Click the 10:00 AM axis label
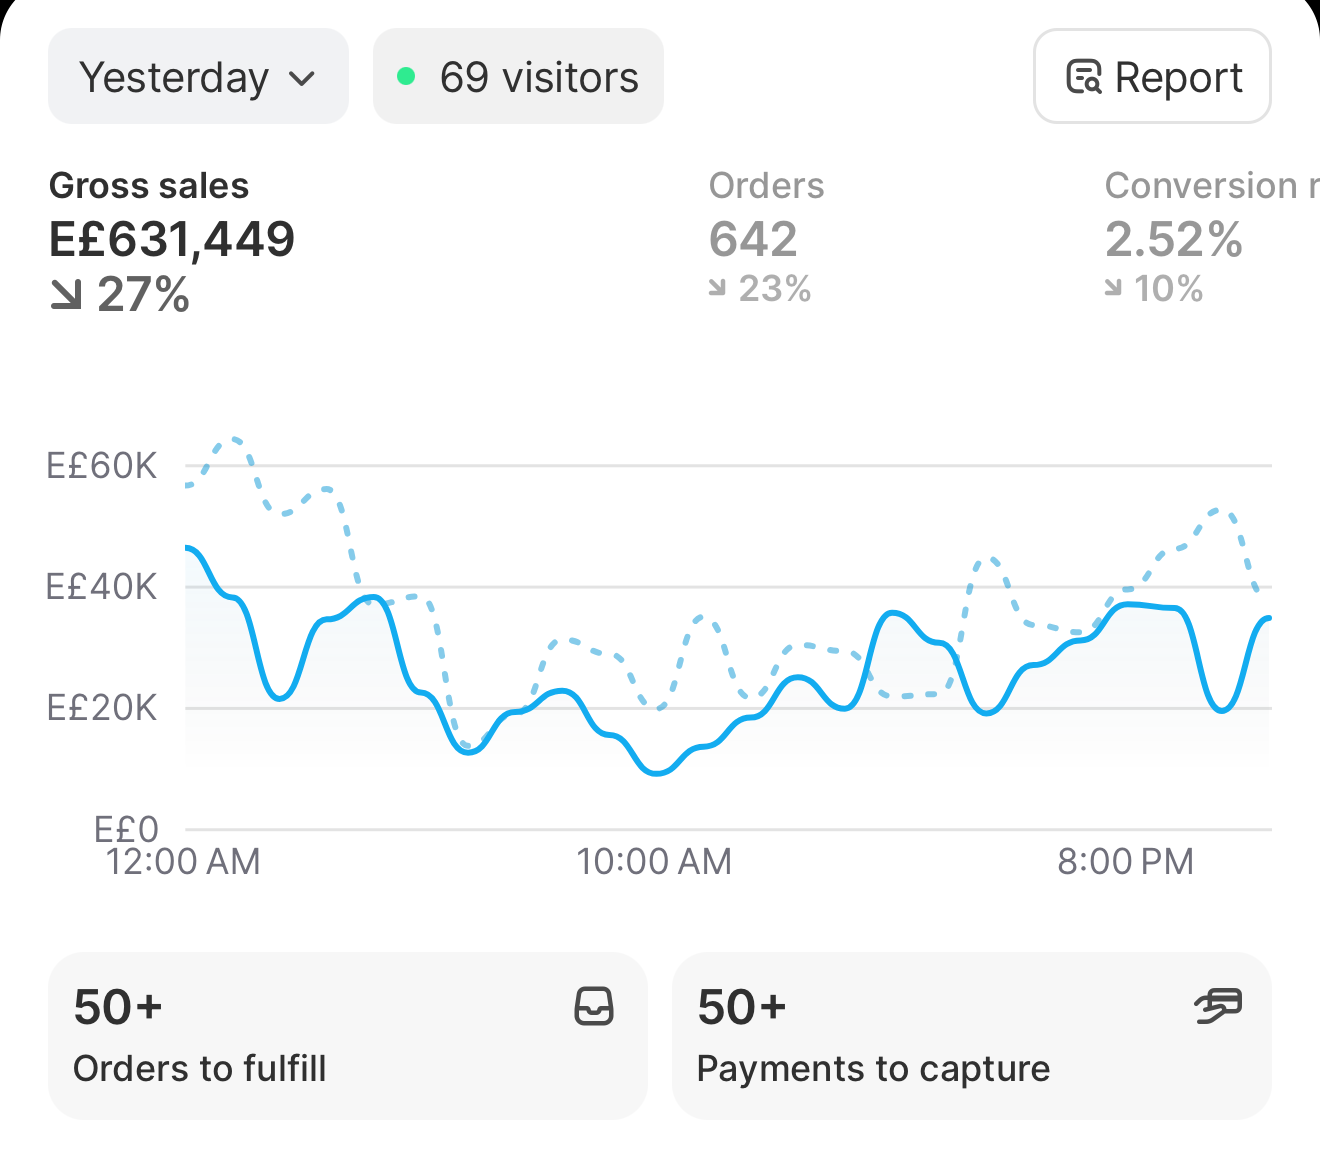The width and height of the screenshot is (1320, 1158). pyautogui.click(x=654, y=861)
